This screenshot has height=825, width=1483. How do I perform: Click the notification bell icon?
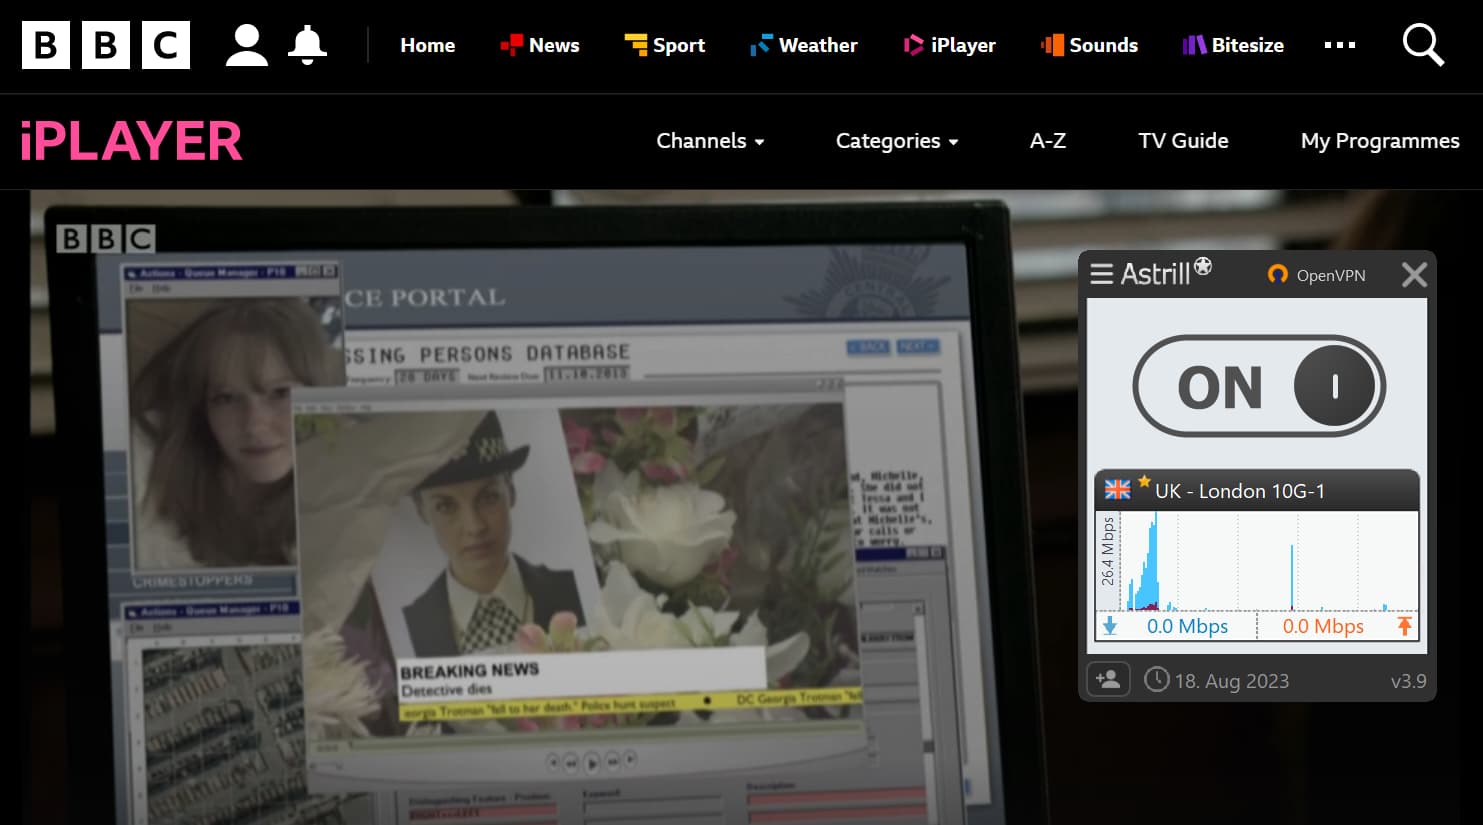307,44
